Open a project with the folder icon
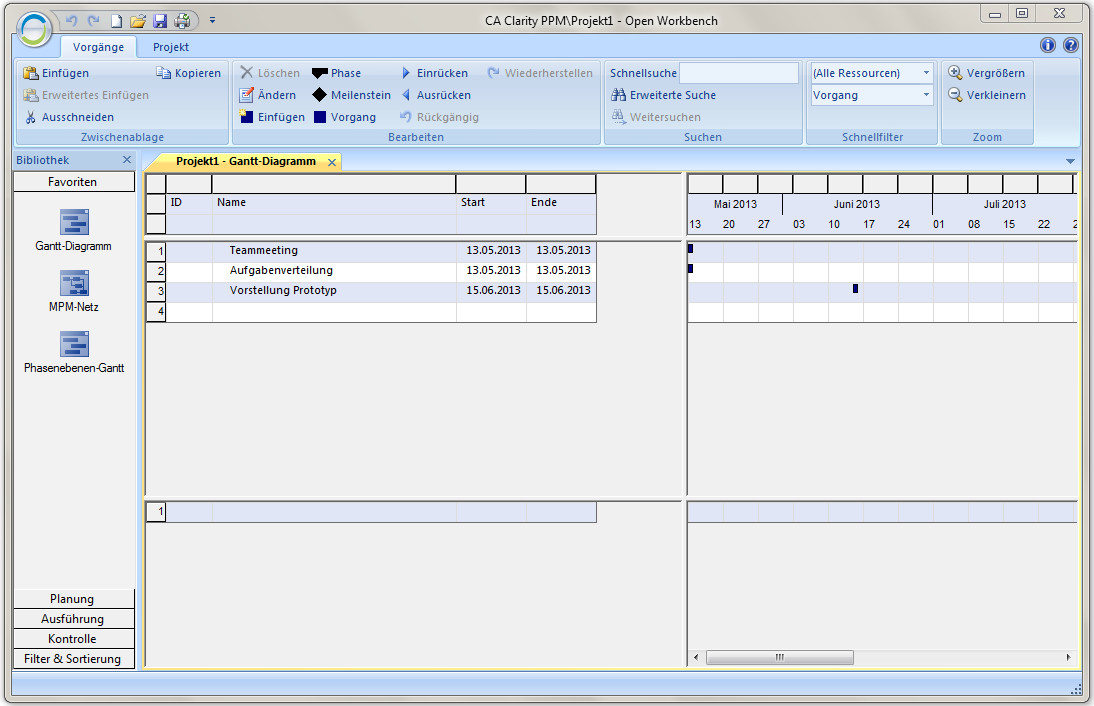Screen dimensions: 1094x706 coord(138,21)
